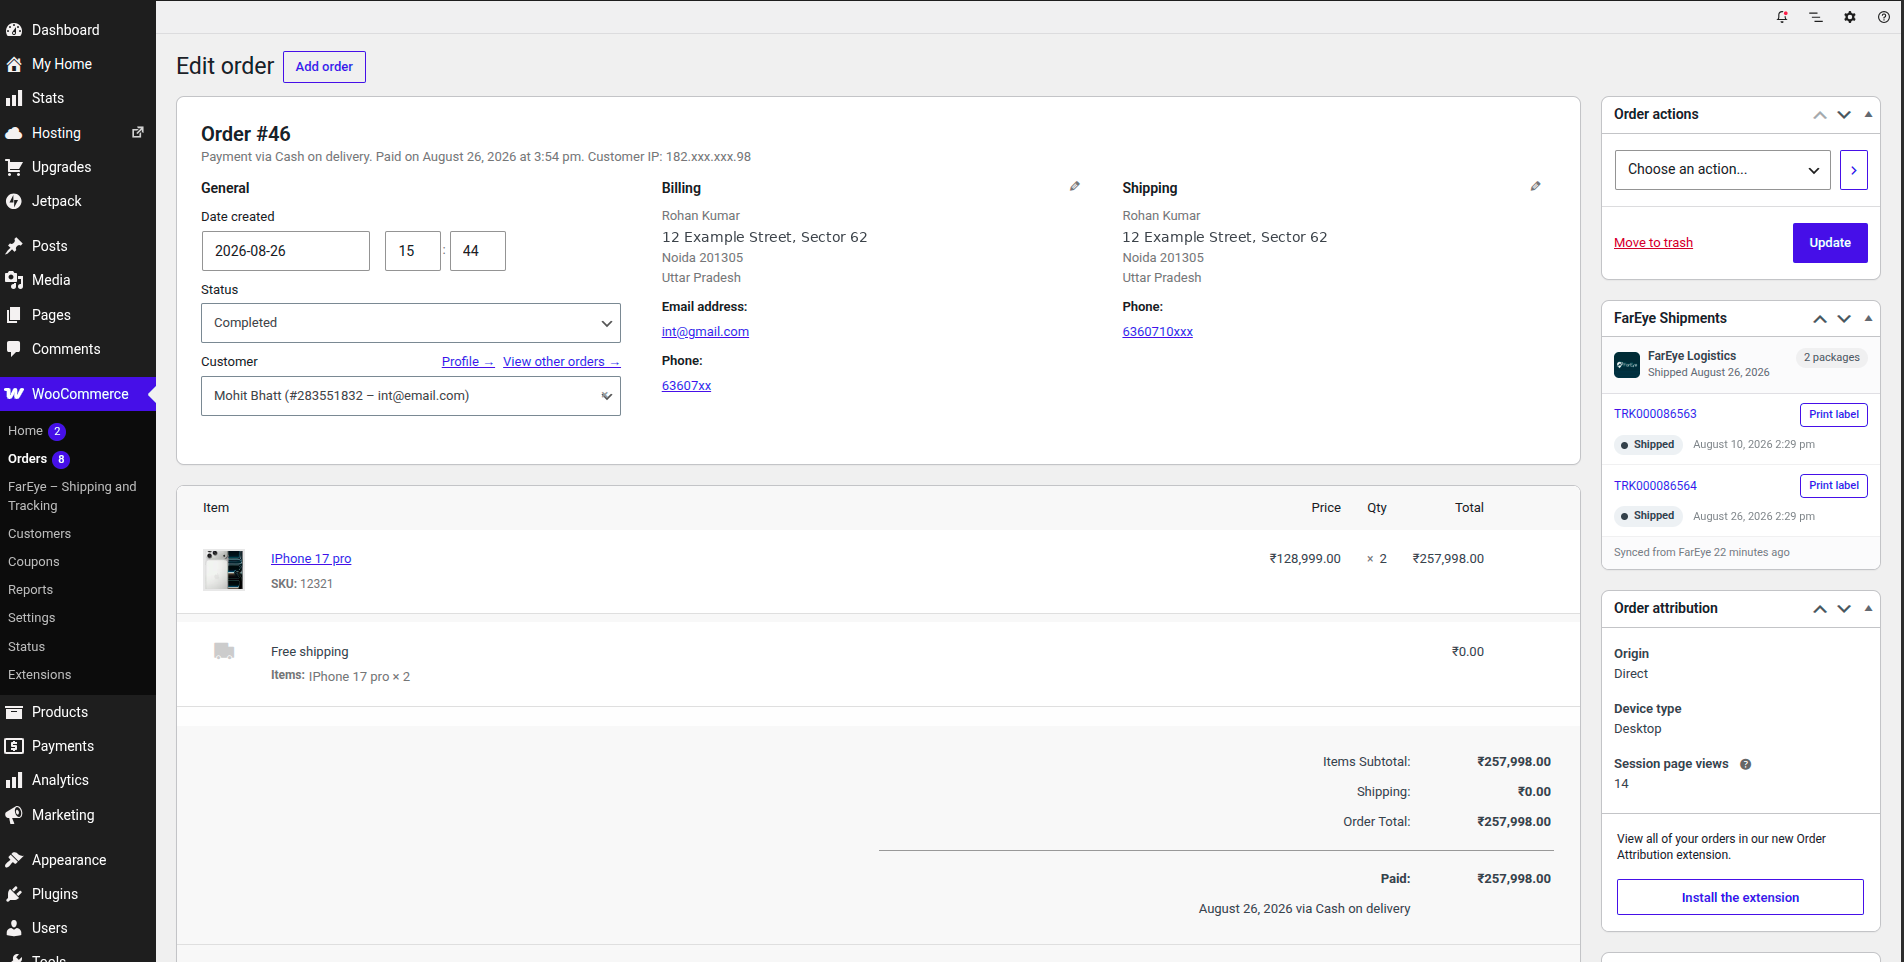
Task: Collapse the Order actions panel
Action: pos(1868,115)
